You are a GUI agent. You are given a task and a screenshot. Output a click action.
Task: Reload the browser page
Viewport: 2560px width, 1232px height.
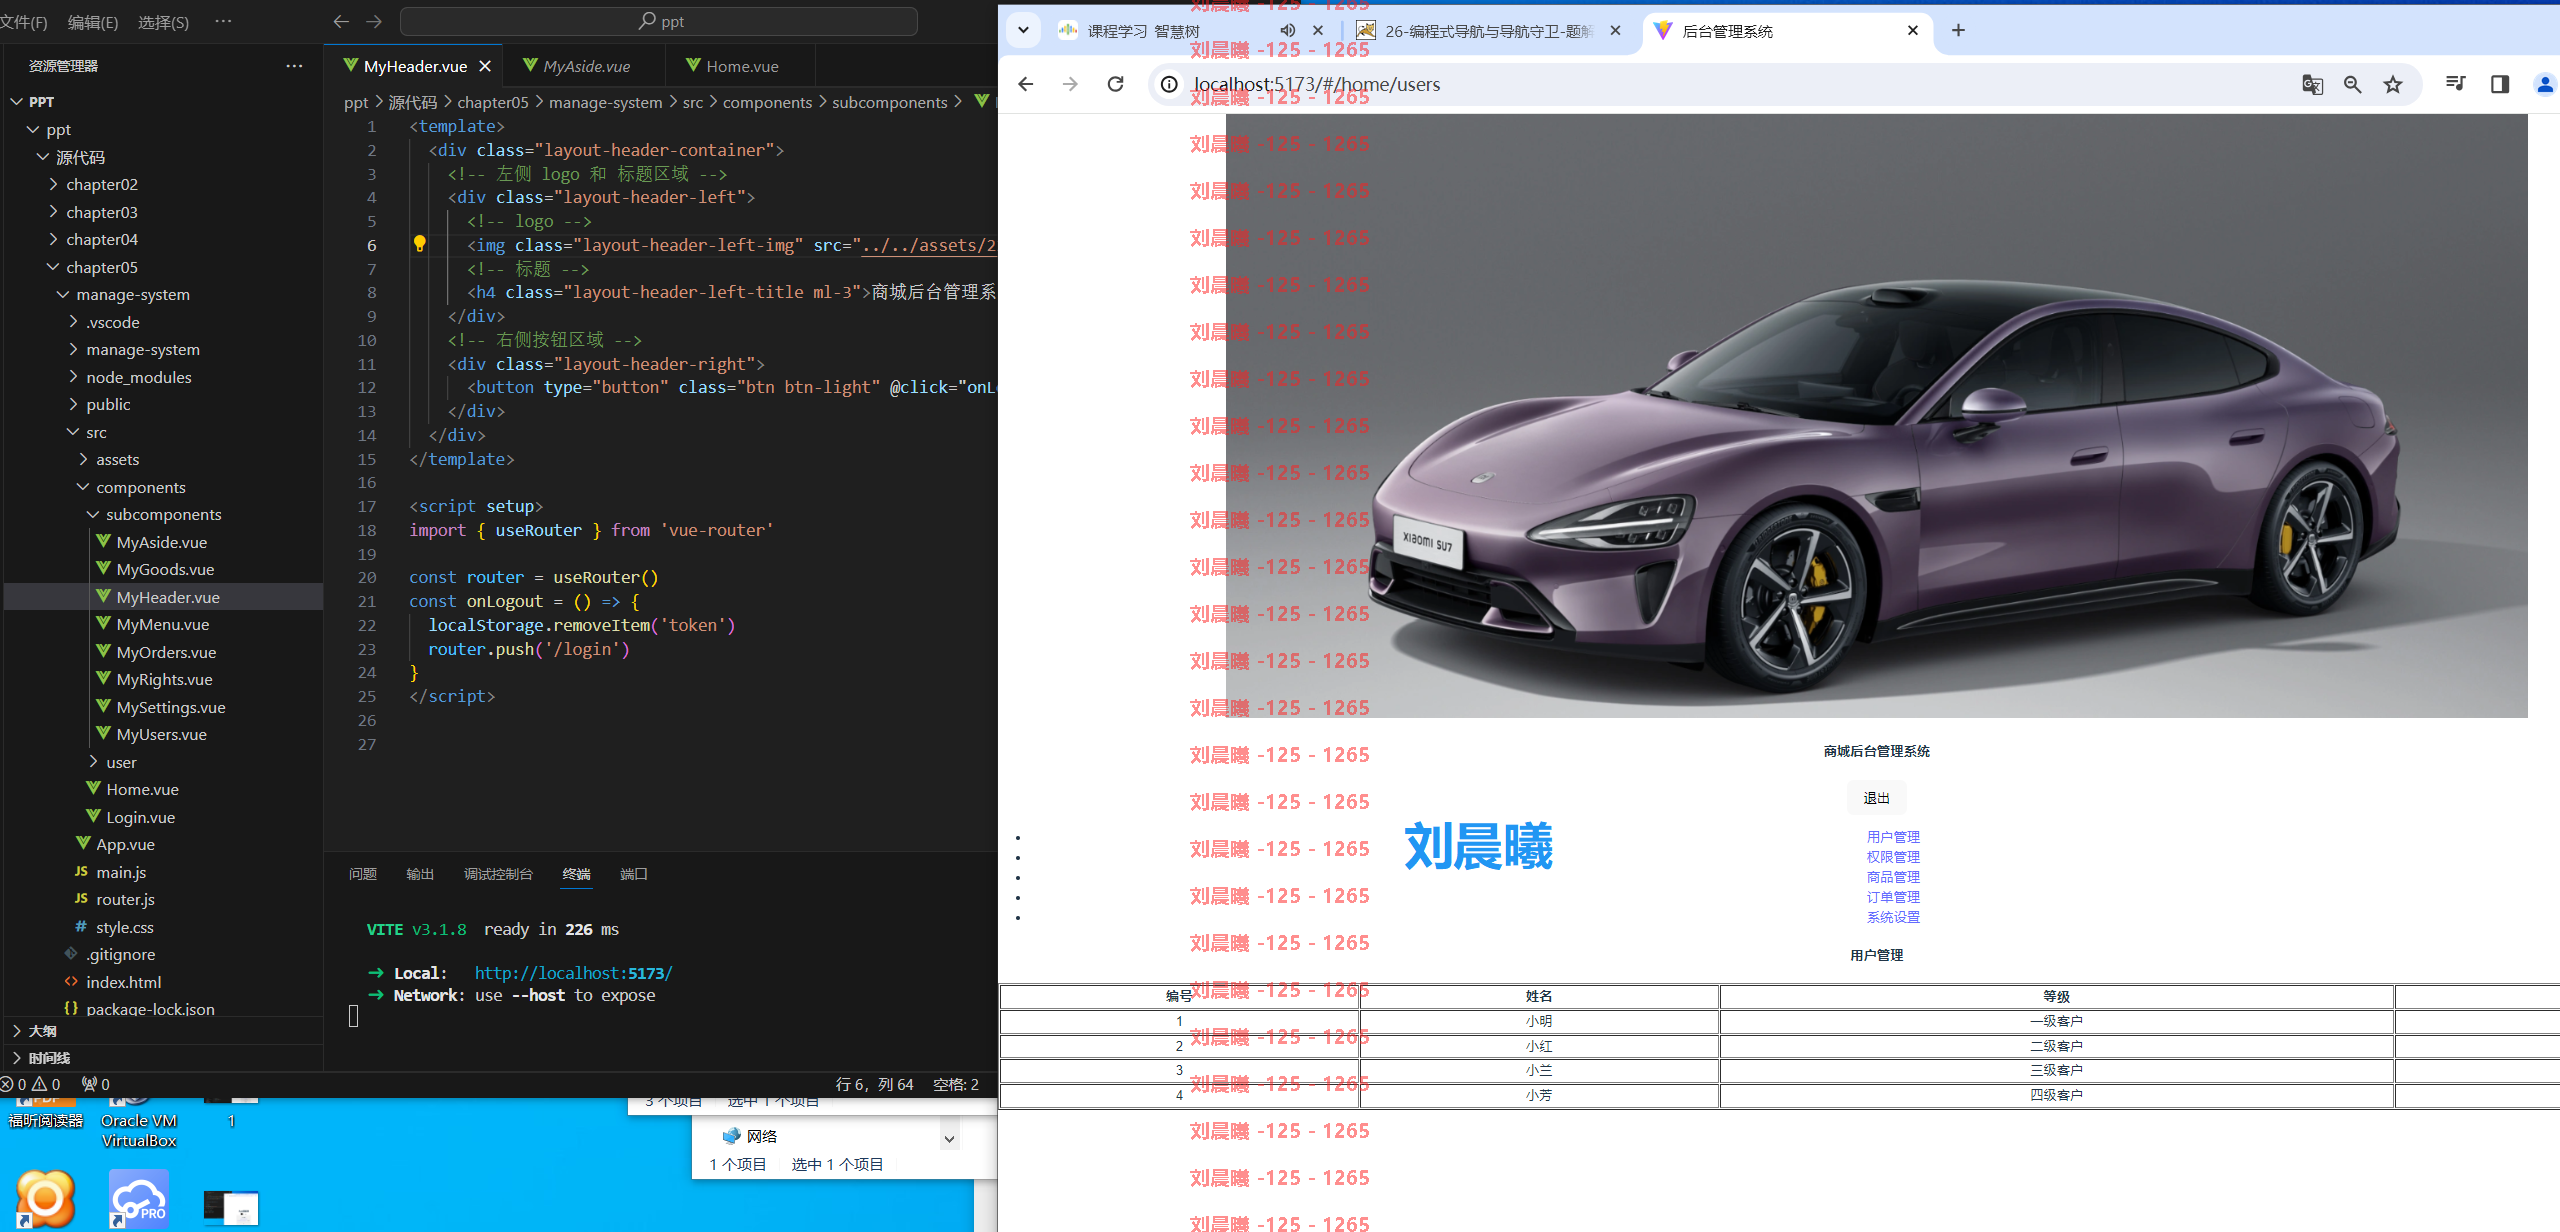1115,84
